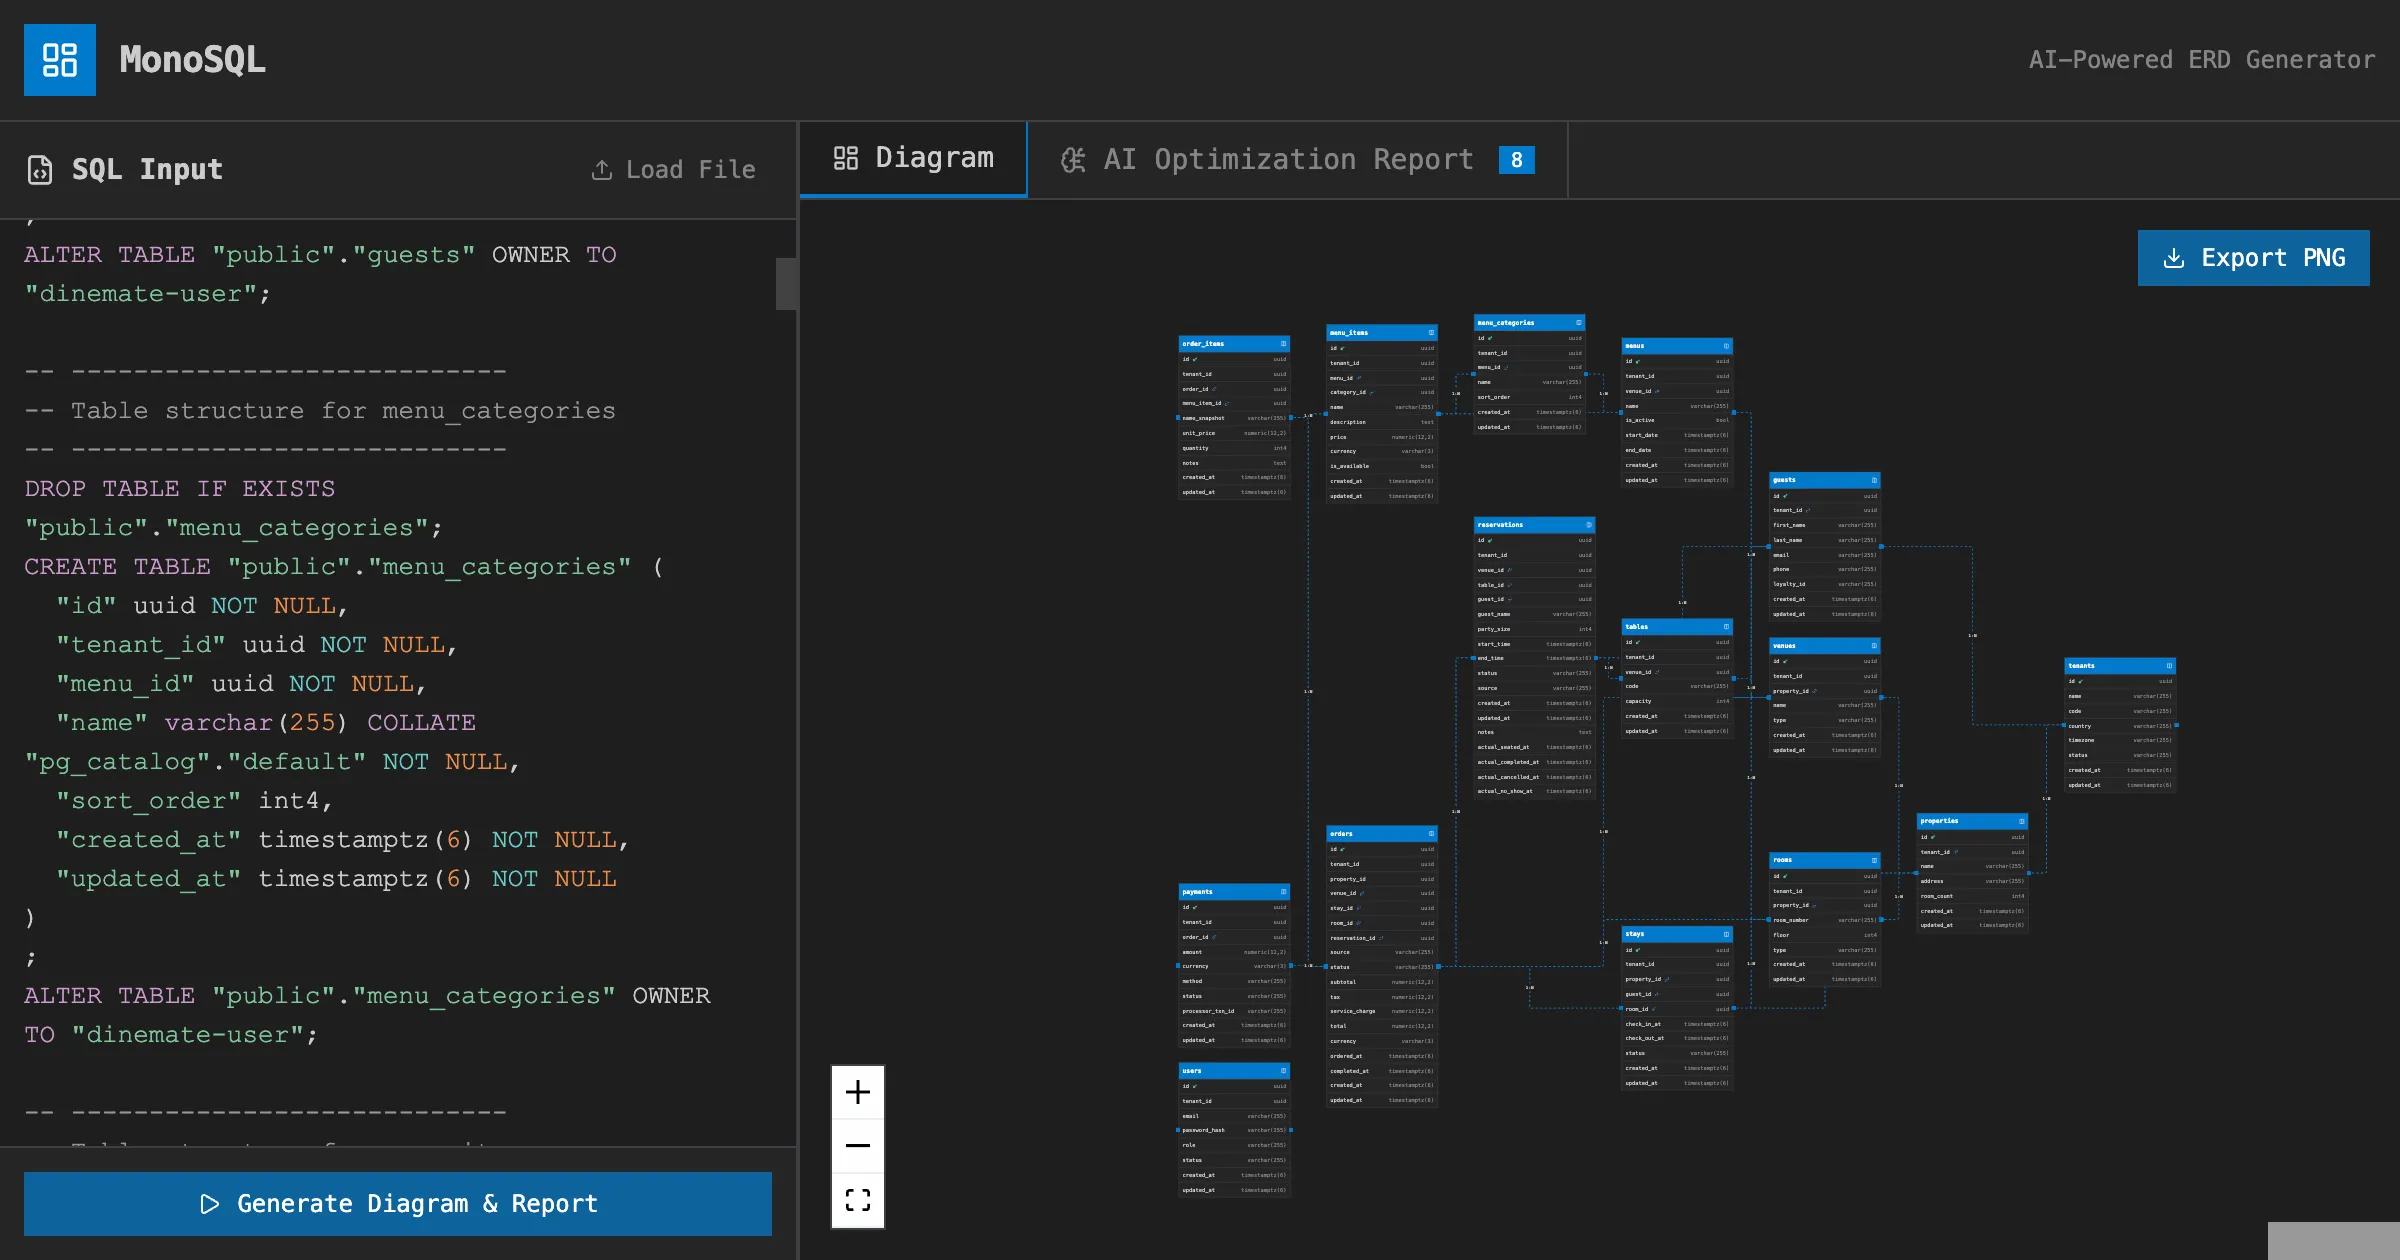The height and width of the screenshot is (1260, 2400).
Task: Click the table icon on order_items header
Action: 1284,344
